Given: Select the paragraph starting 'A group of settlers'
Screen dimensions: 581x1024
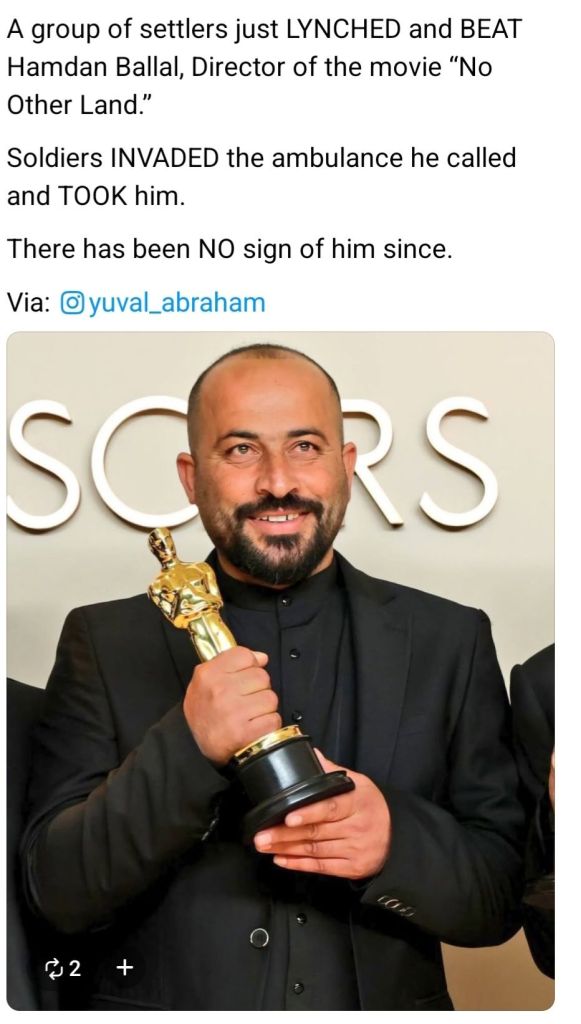Looking at the screenshot, I should pos(264,67).
